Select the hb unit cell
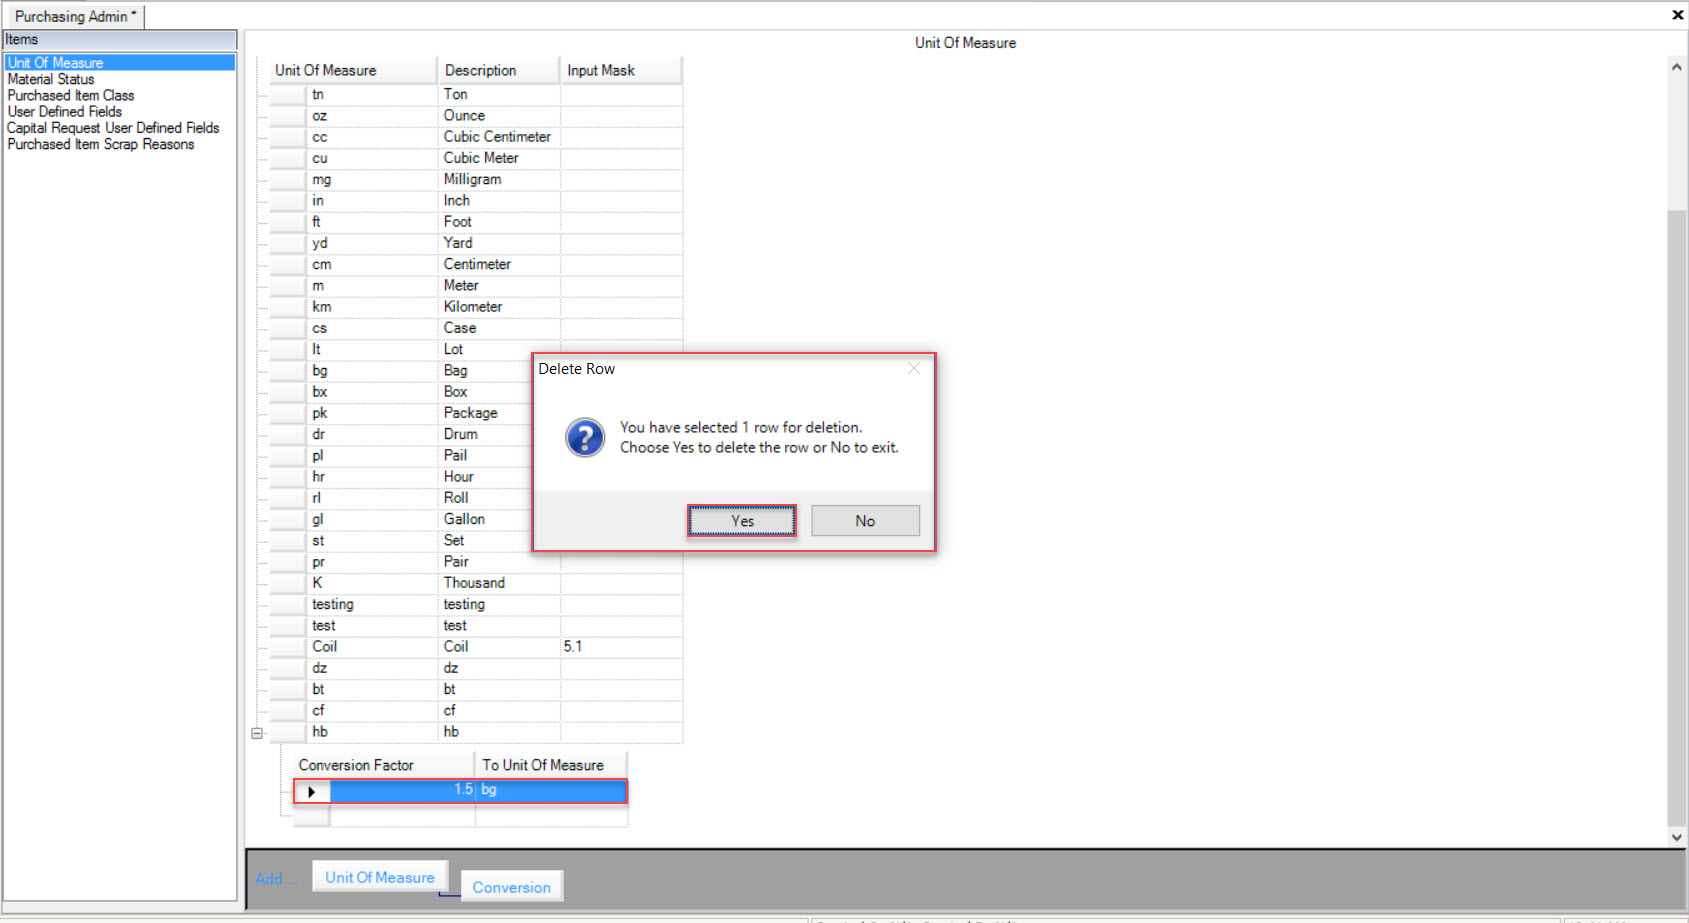This screenshot has width=1689, height=923. click(x=372, y=732)
